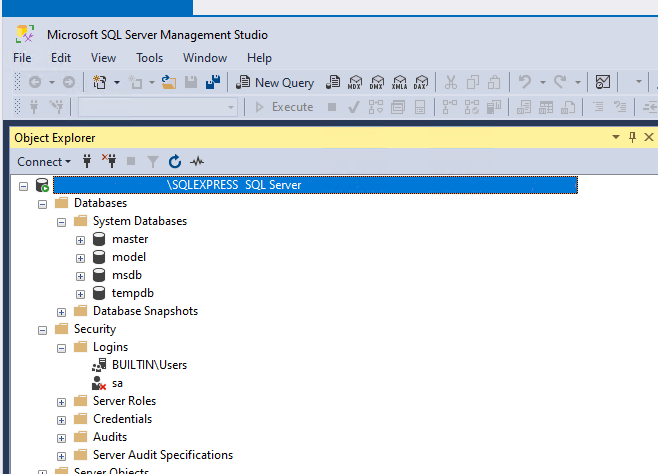Open the available databases combo box
Viewport: 658px width, 474px height.
click(x=158, y=107)
